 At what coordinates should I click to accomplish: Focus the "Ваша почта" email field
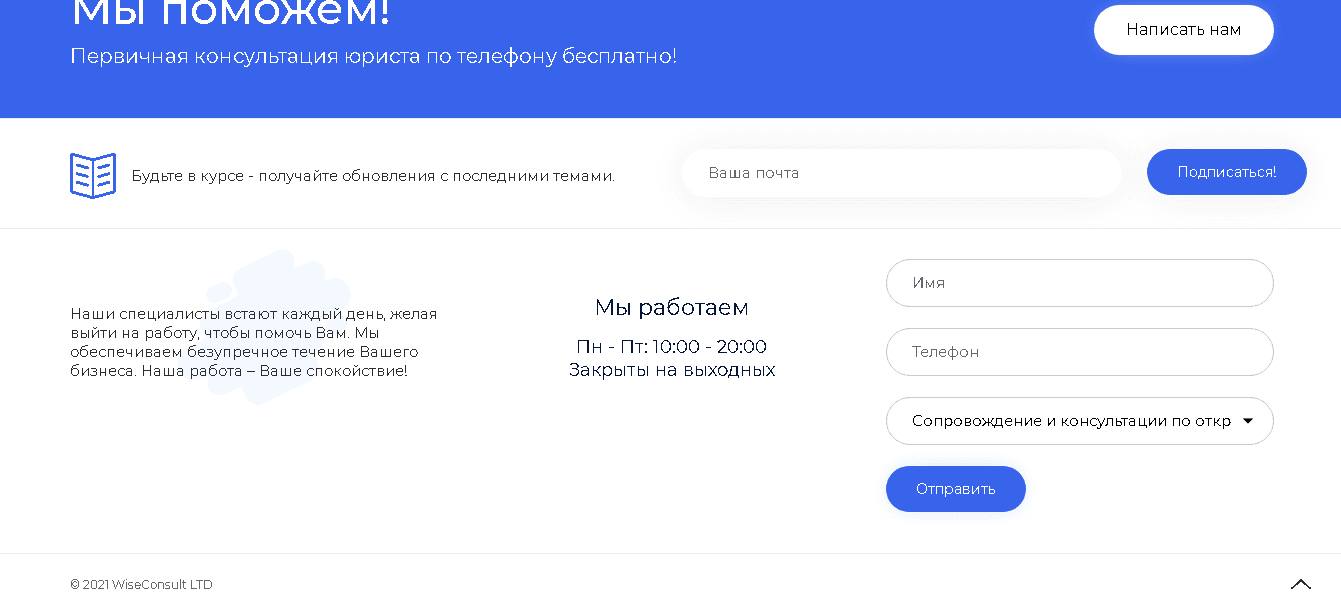[x=900, y=173]
